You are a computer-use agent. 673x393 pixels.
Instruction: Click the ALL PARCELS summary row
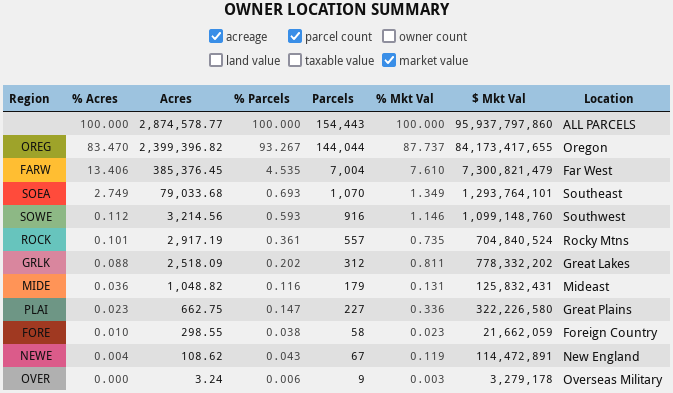[336, 124]
